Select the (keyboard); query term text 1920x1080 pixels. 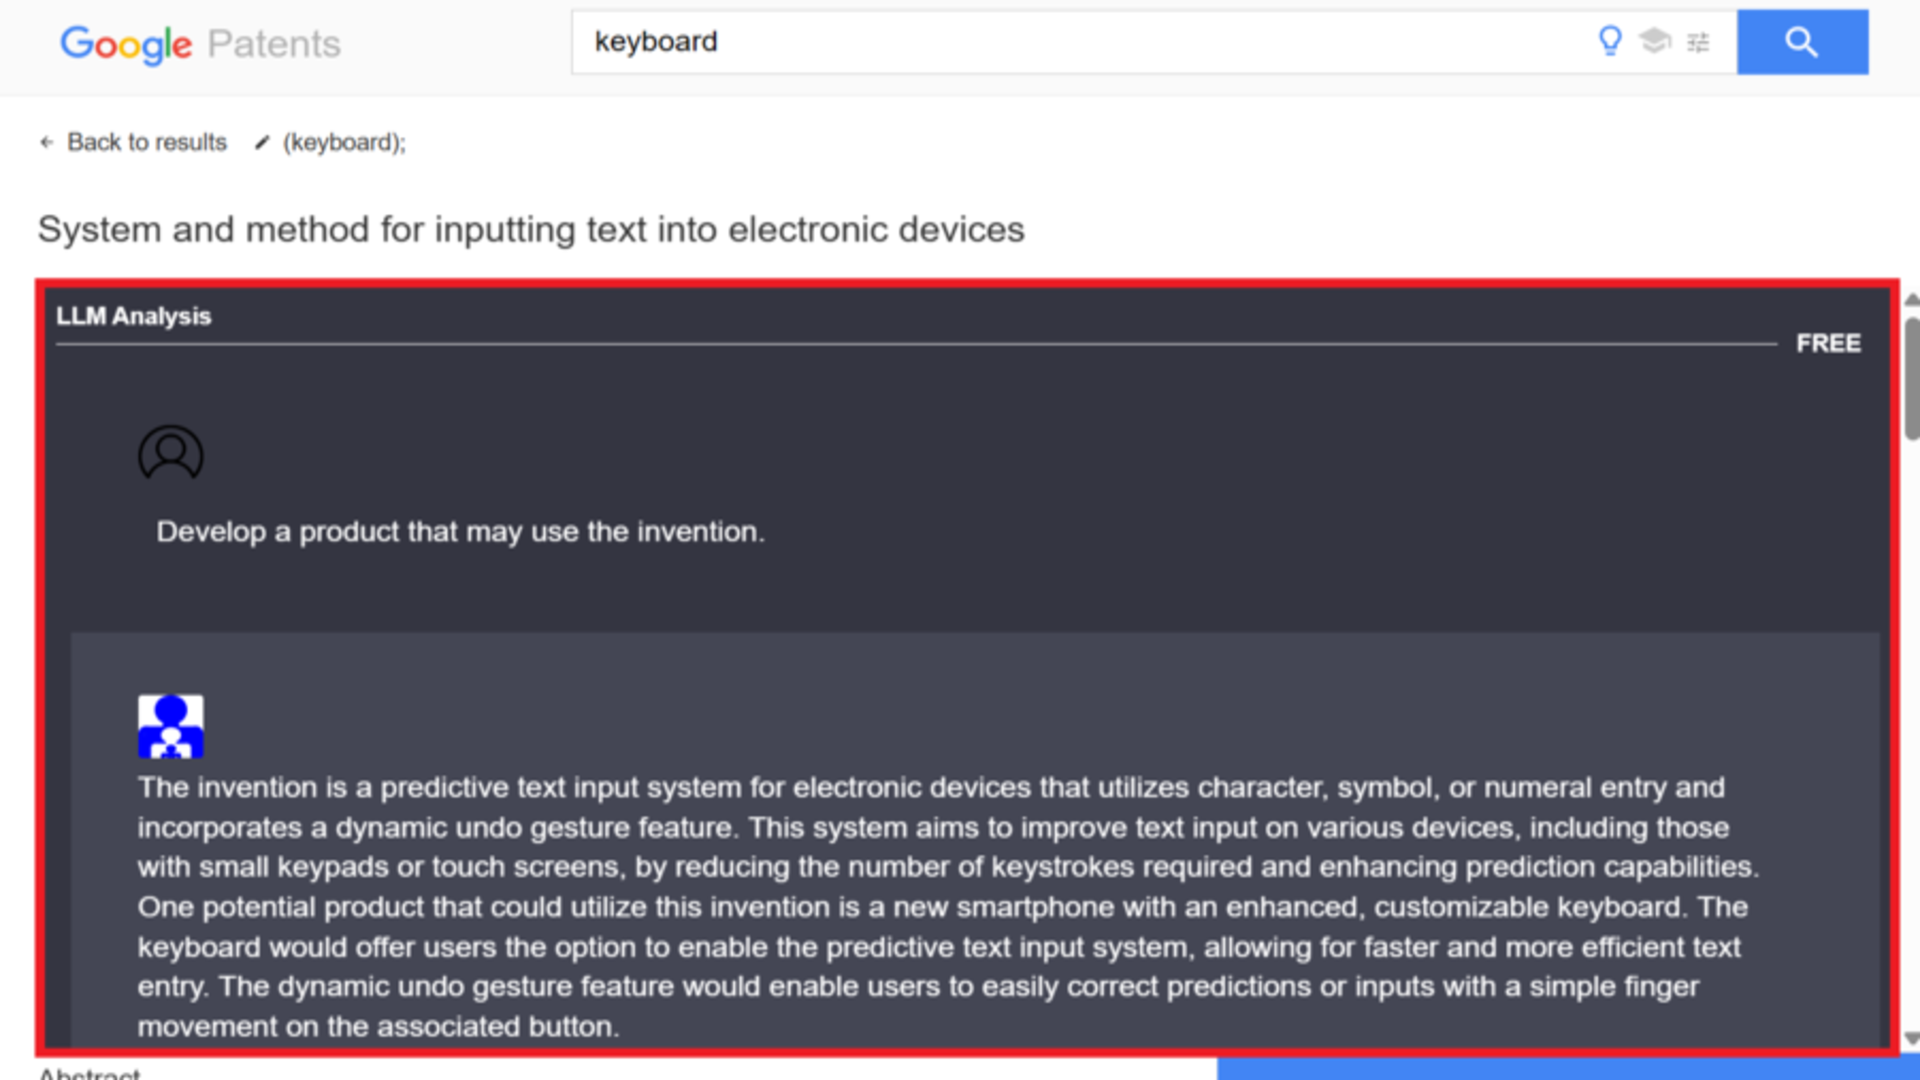click(x=344, y=143)
